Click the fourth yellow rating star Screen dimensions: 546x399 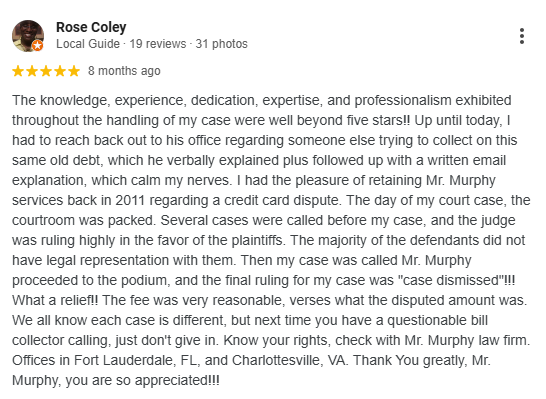[60, 71]
